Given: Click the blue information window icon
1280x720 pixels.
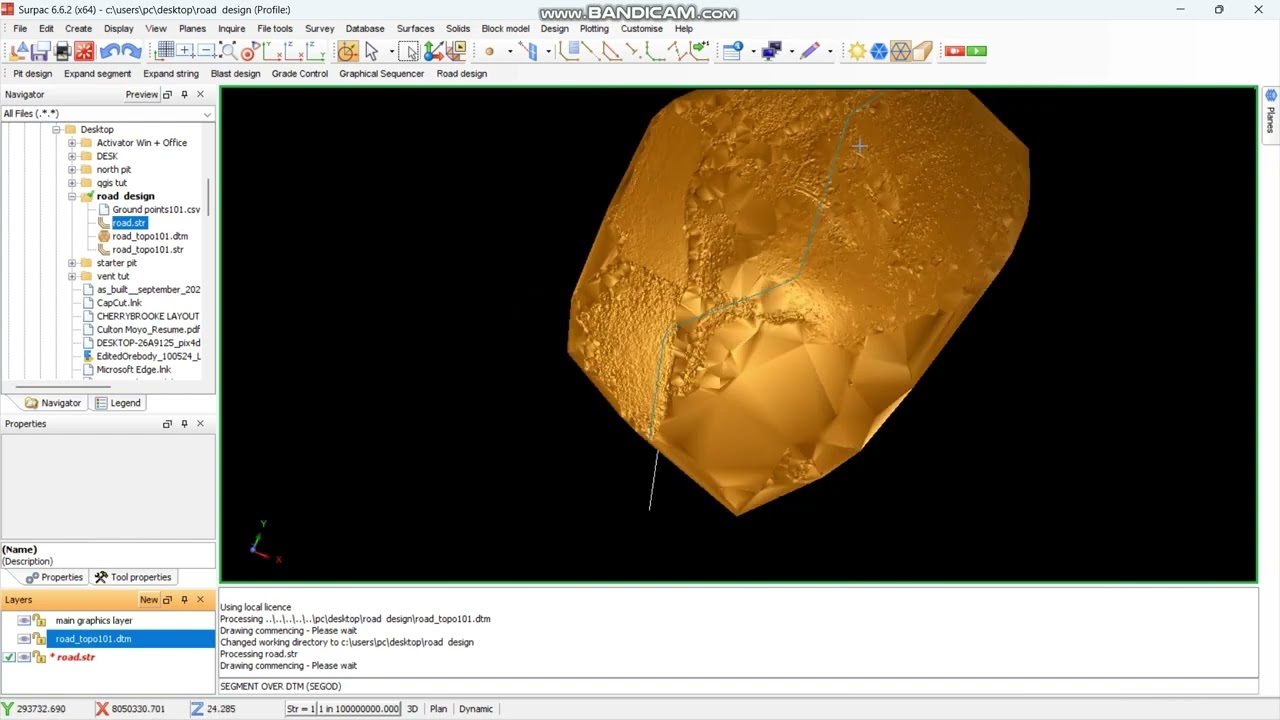Looking at the screenshot, I should coord(734,51).
